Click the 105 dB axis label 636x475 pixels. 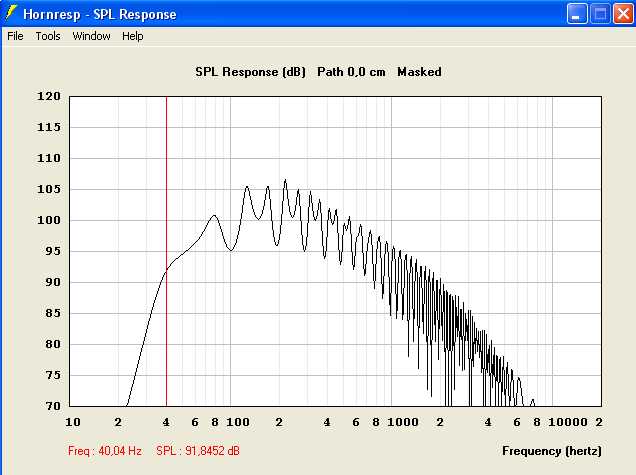[49, 189]
